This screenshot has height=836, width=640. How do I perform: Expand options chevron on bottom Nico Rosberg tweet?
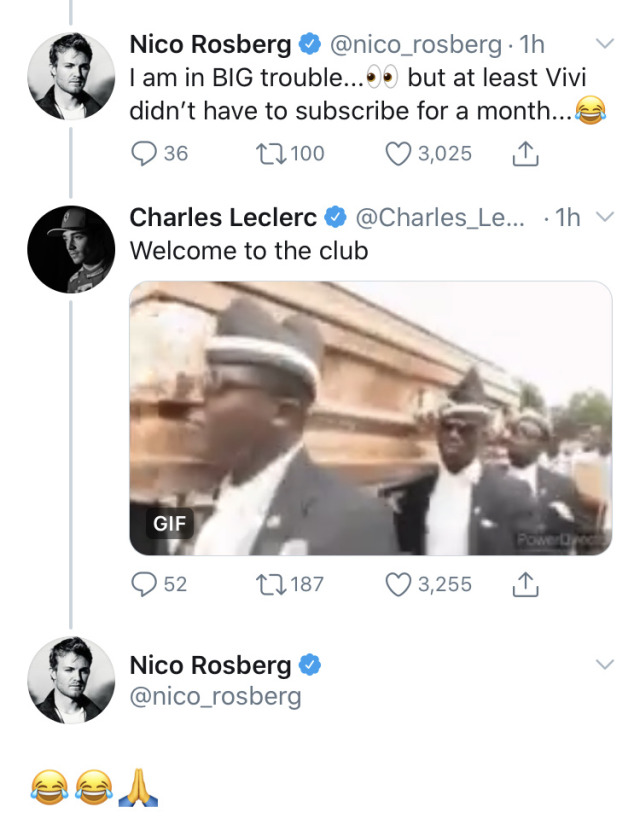coord(604,664)
